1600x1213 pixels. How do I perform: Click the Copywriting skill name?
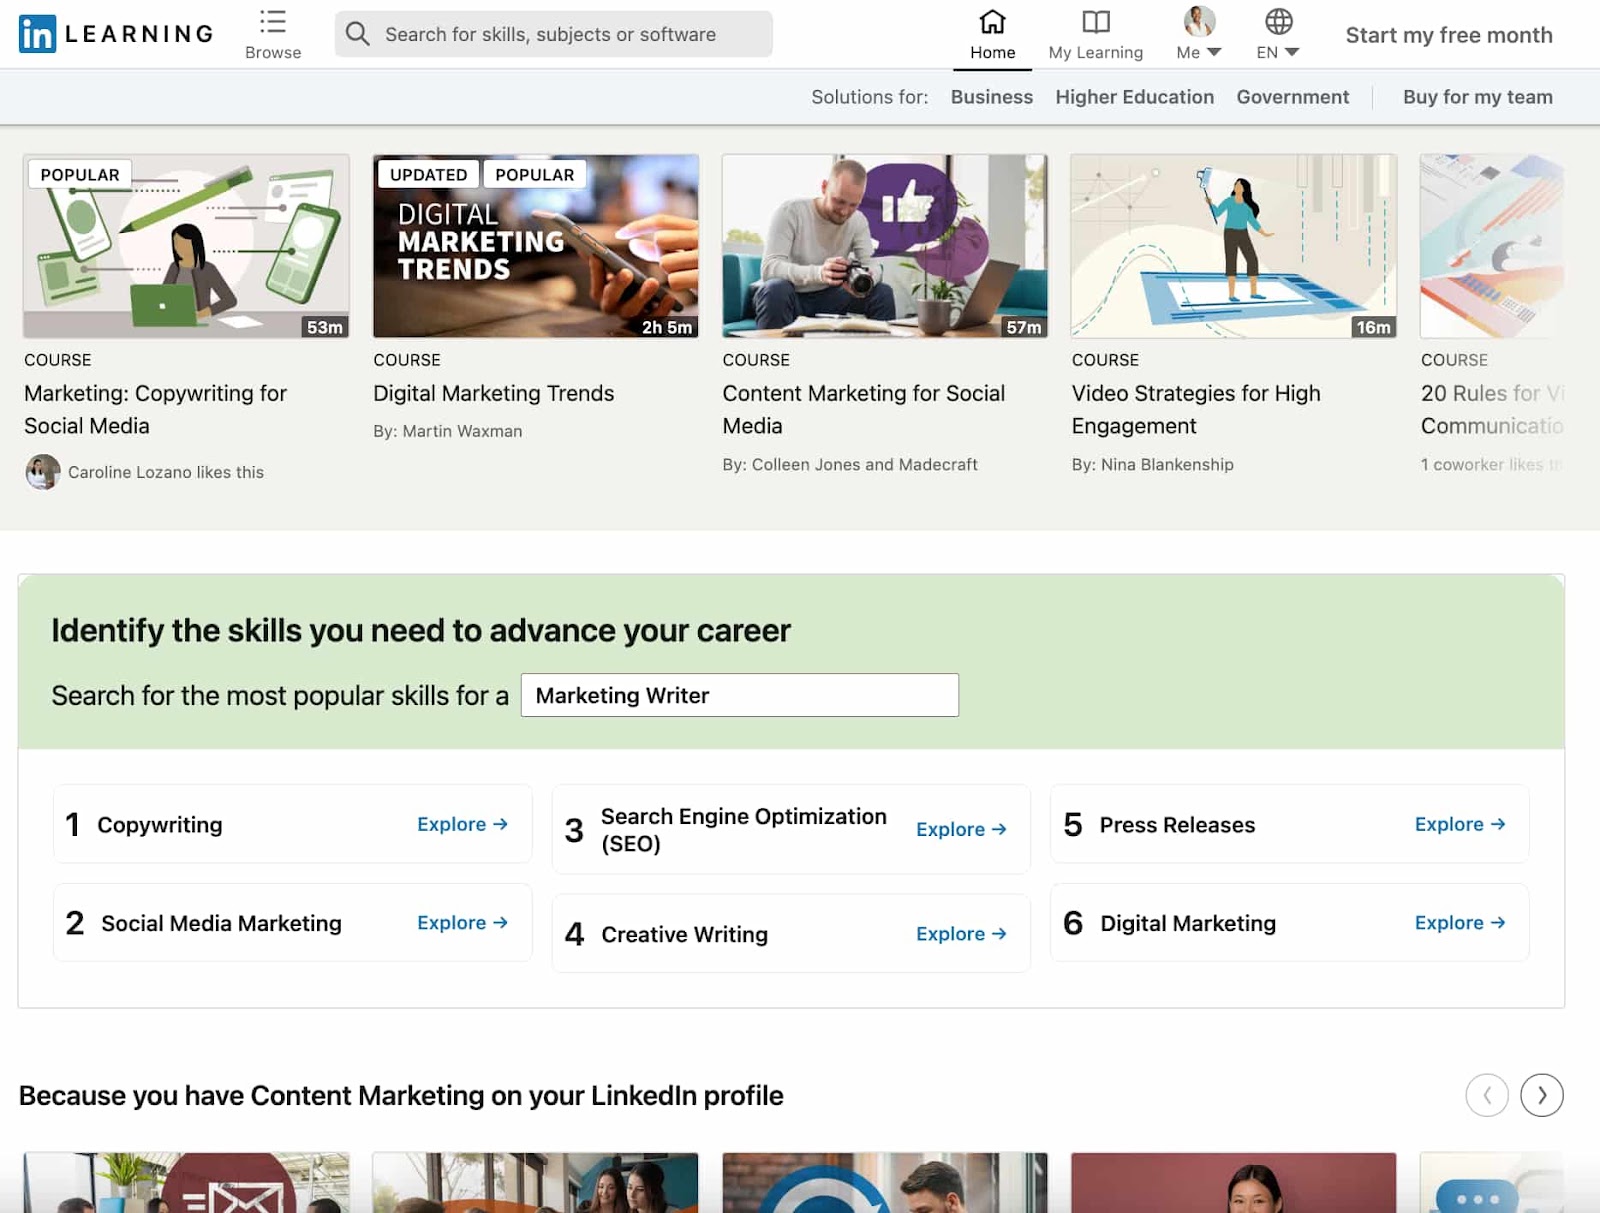tap(160, 824)
